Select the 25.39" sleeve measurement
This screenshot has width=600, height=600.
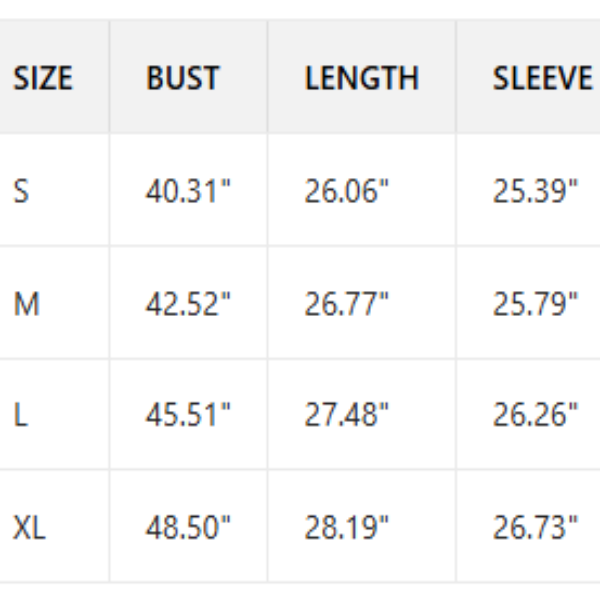tap(535, 191)
